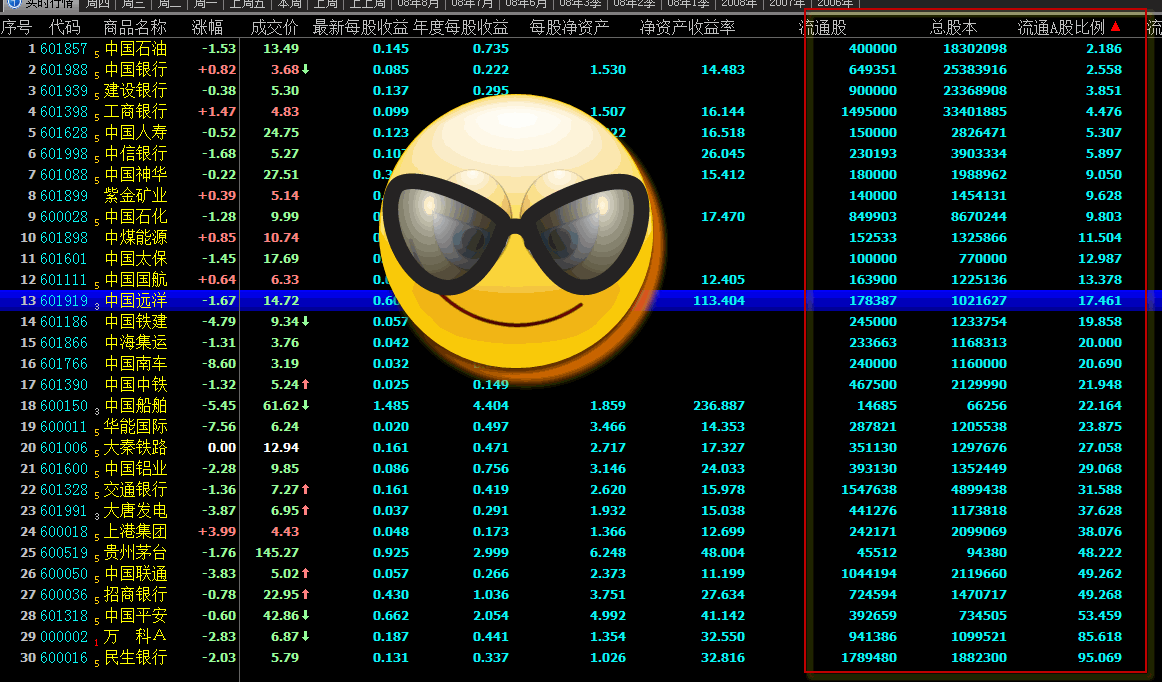This screenshot has width=1162, height=682.
Task: Click the 61.62 price of 中国船舶
Action: (281, 405)
